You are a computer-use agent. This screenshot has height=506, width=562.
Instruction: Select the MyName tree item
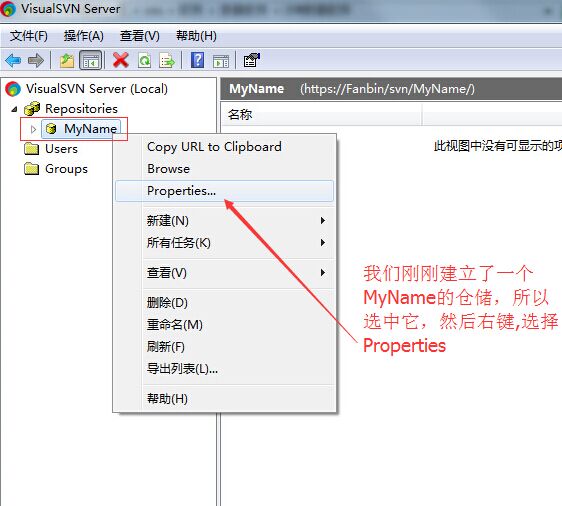(x=90, y=129)
